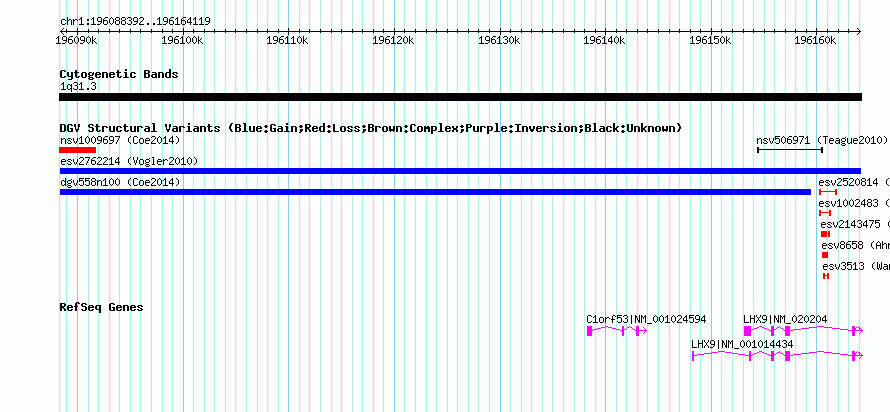Click the 196110k ruler tick label
The image size is (890, 412).
pyautogui.click(x=287, y=41)
